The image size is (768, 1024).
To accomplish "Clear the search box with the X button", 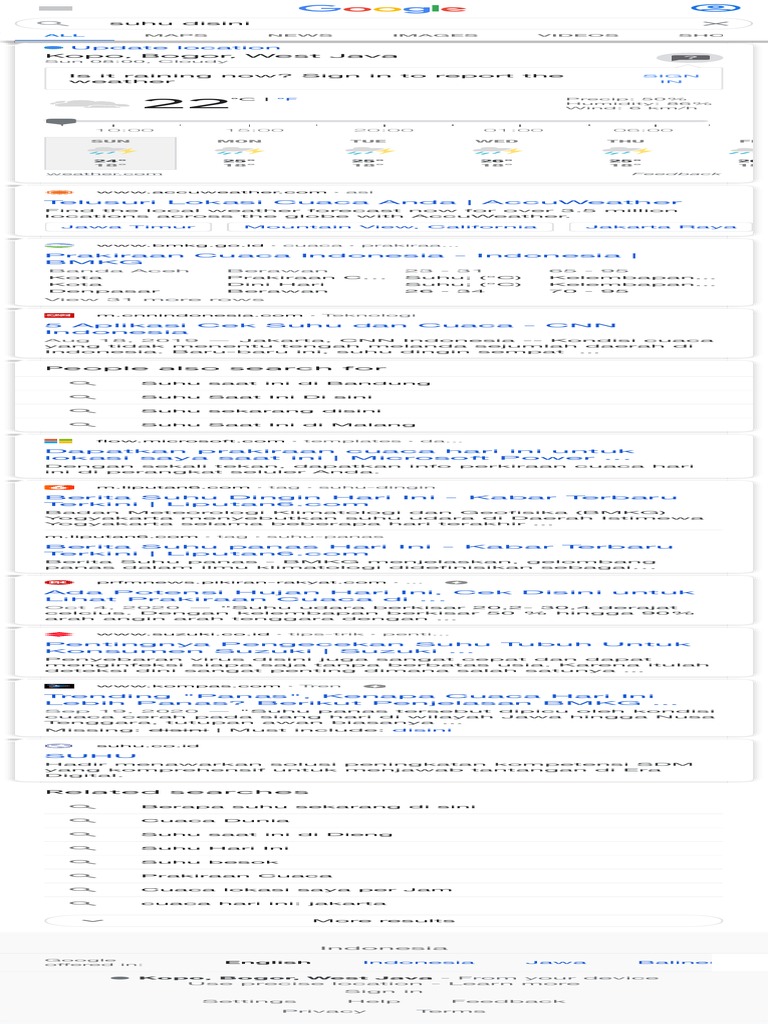I will point(715,24).
